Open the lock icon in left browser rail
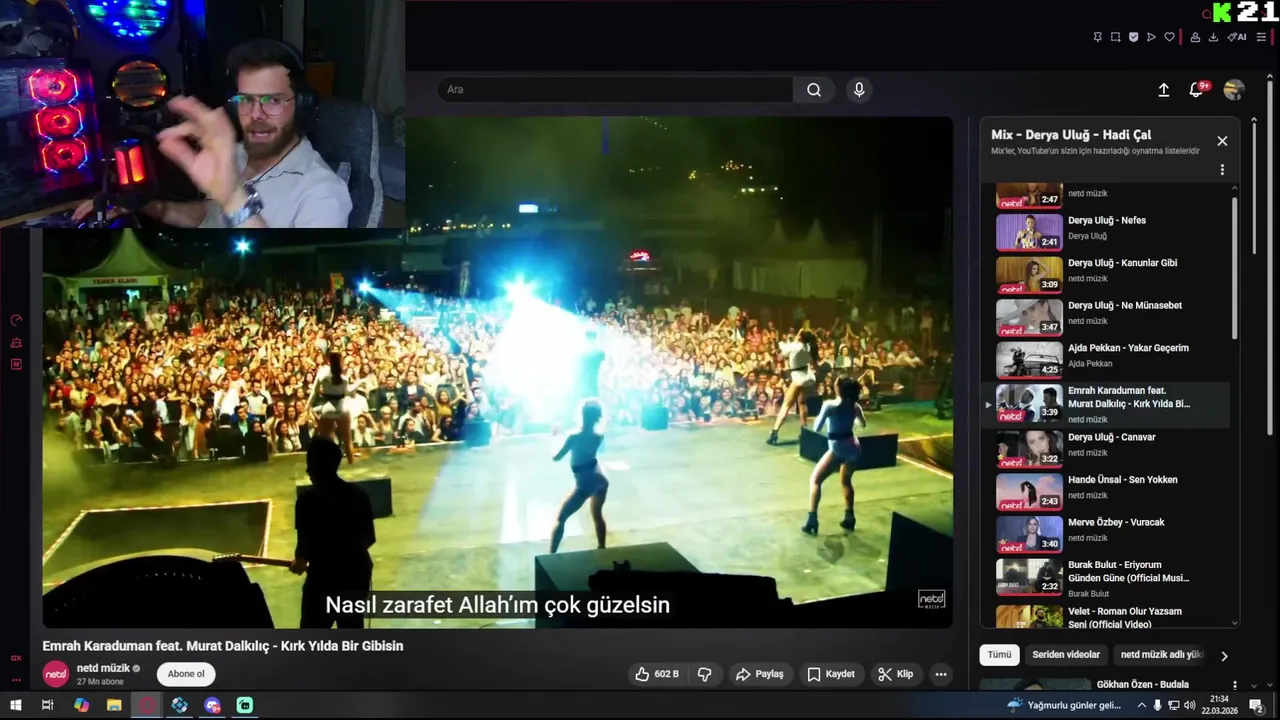Image resolution: width=1280 pixels, height=720 pixels. (16, 342)
